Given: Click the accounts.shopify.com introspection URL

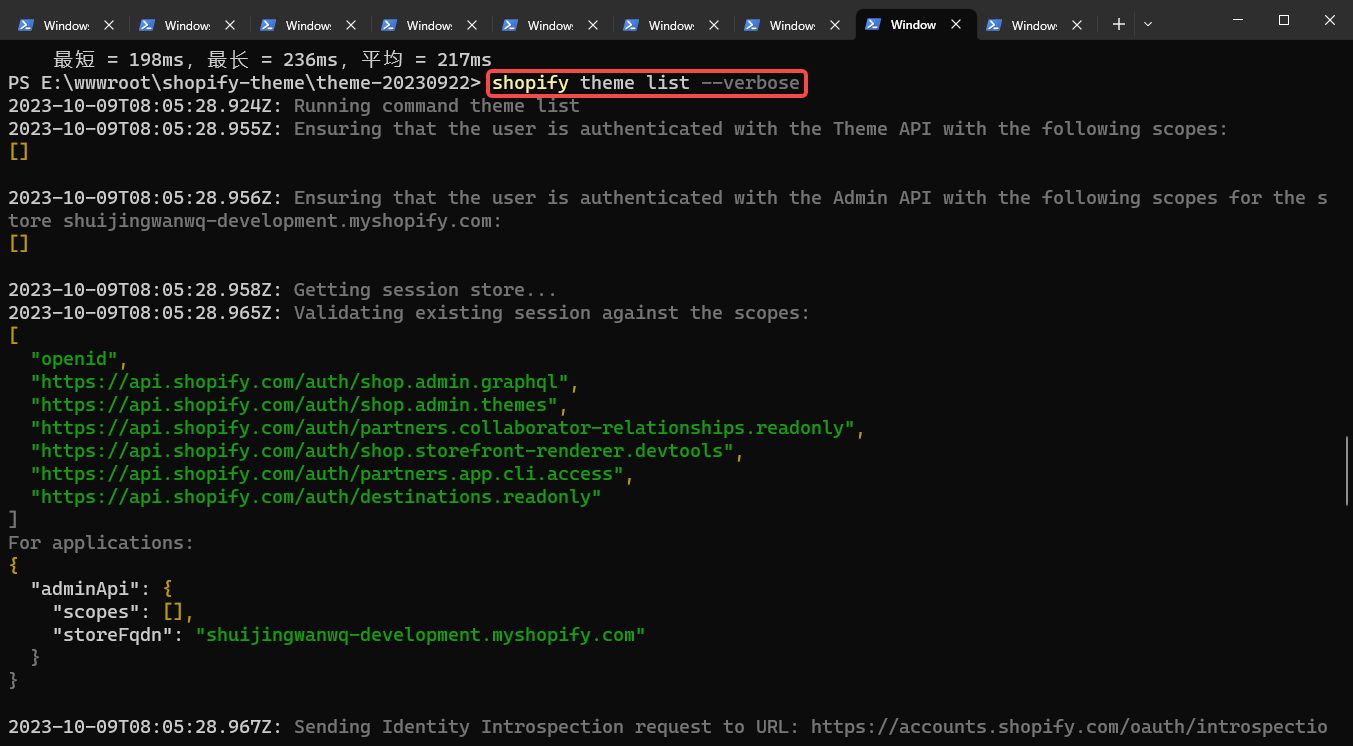Looking at the screenshot, I should (x=1068, y=727).
